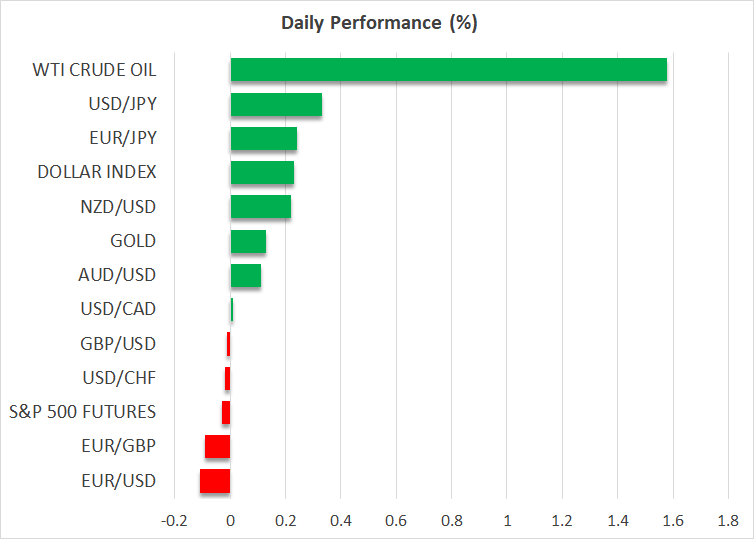Select the EUR/JPY bar

263,138
